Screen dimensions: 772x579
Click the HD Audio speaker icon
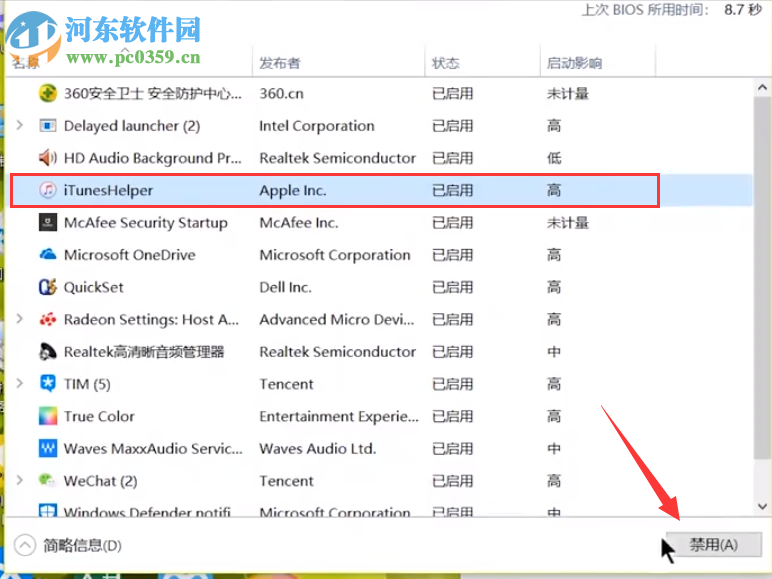tap(48, 158)
